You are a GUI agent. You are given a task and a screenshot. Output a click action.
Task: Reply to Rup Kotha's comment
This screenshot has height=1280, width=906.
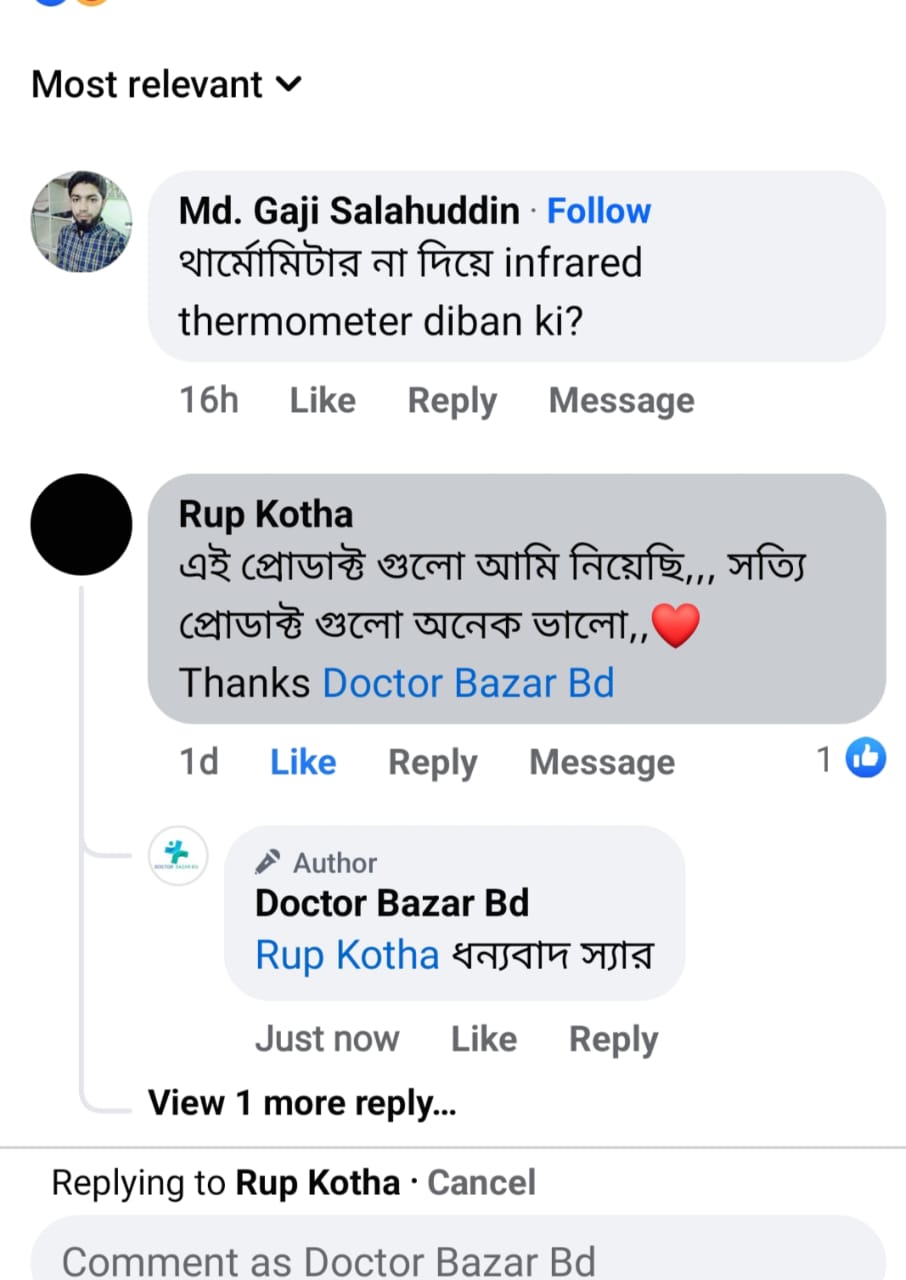432,763
